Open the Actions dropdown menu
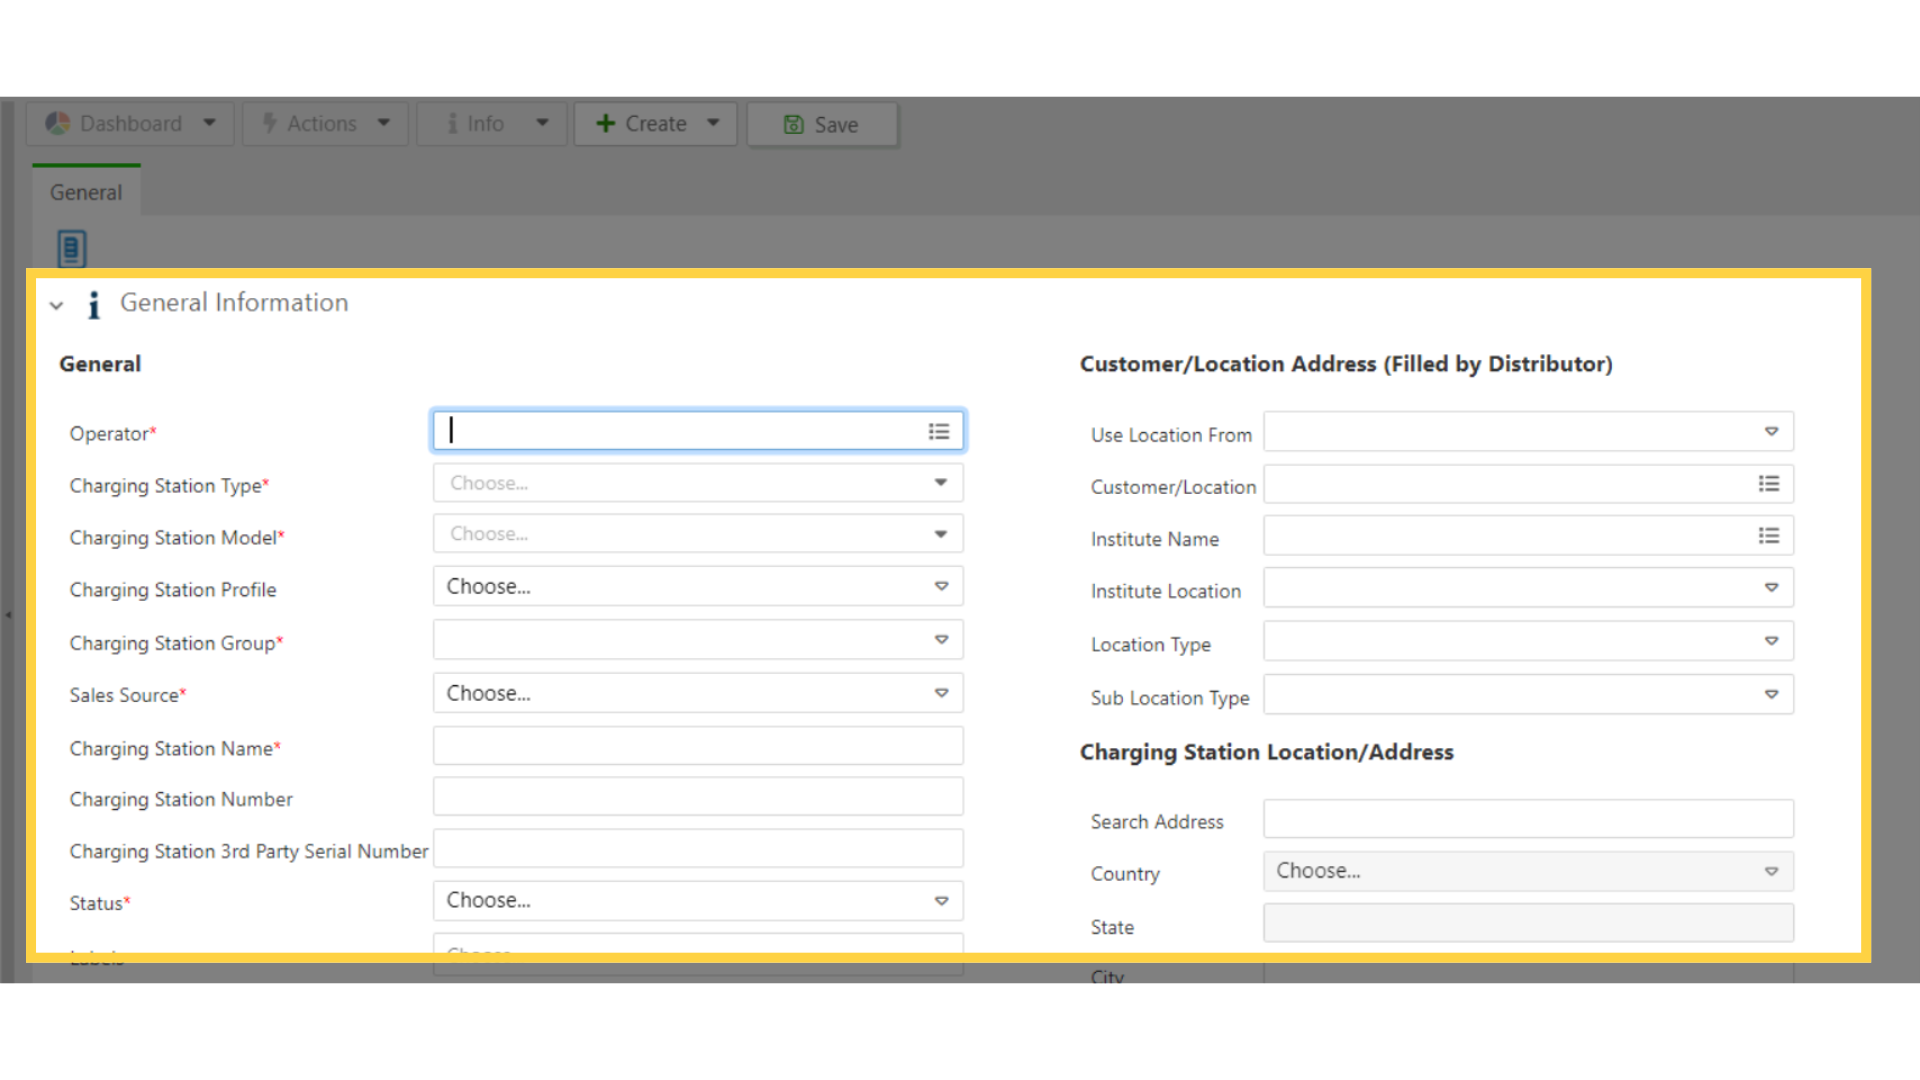 click(325, 124)
